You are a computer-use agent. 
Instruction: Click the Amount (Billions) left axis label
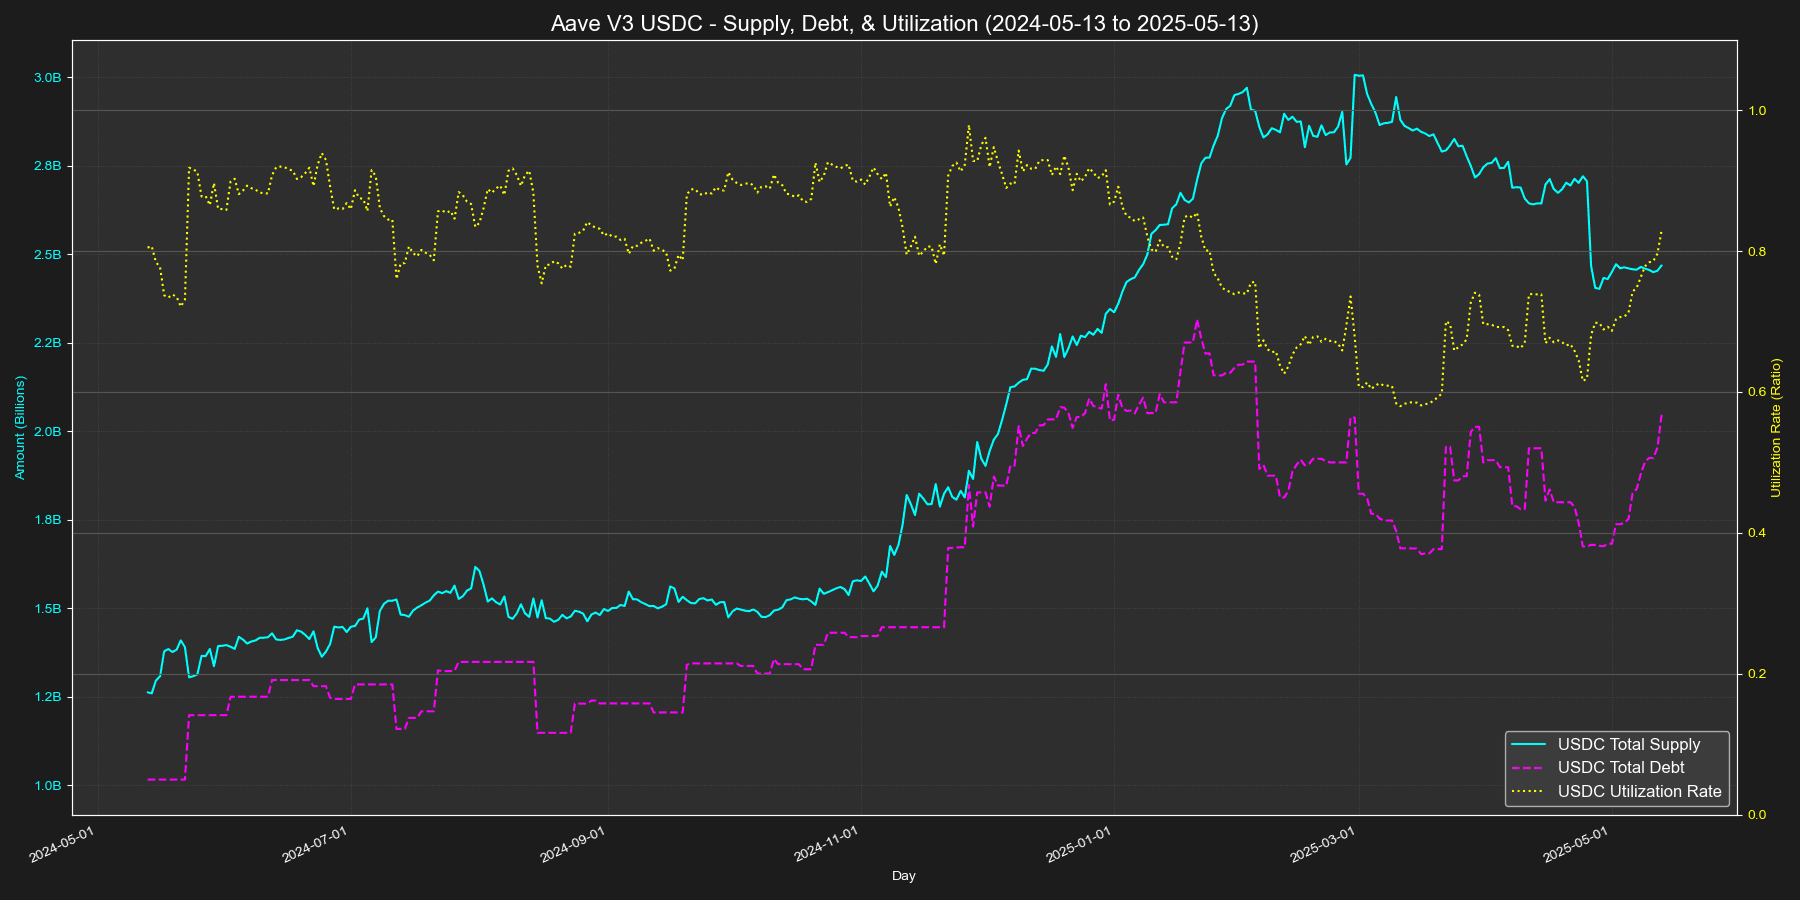pos(20,428)
